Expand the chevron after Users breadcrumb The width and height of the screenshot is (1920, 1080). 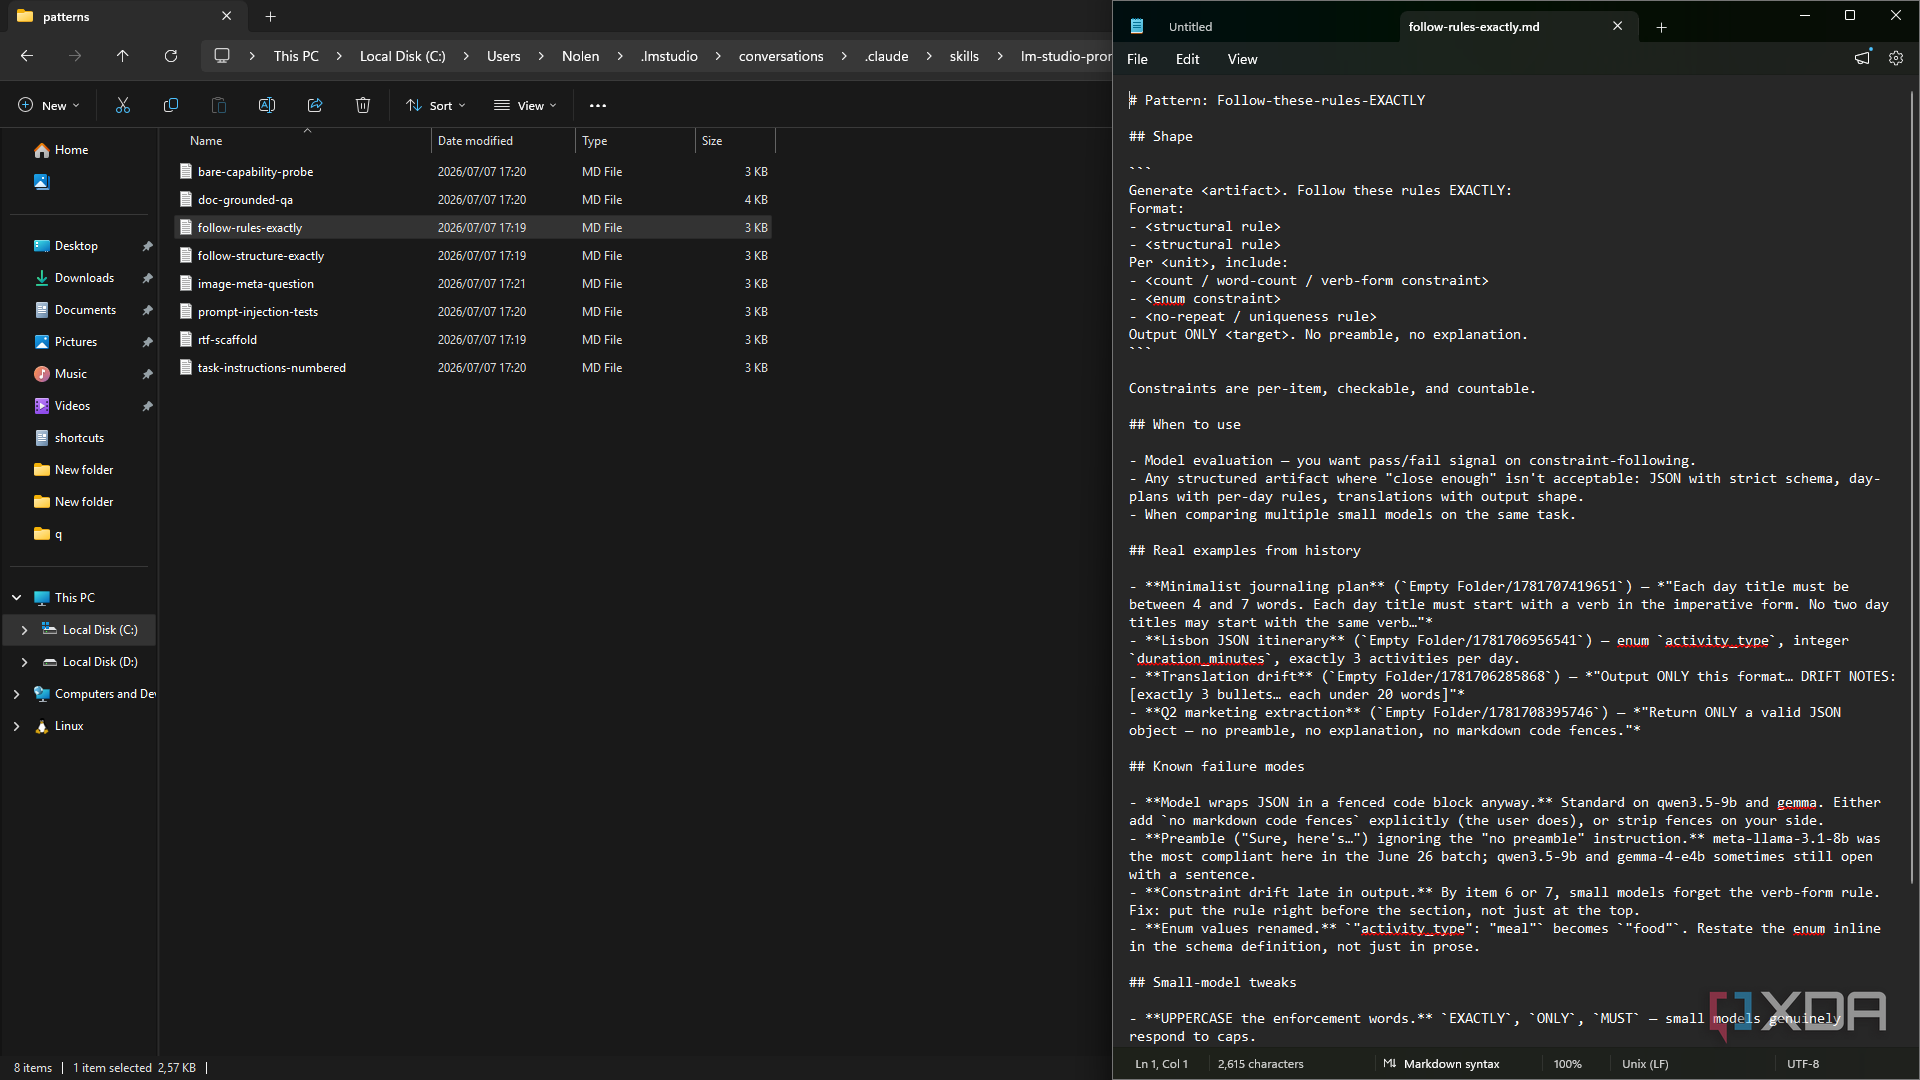[541, 56]
